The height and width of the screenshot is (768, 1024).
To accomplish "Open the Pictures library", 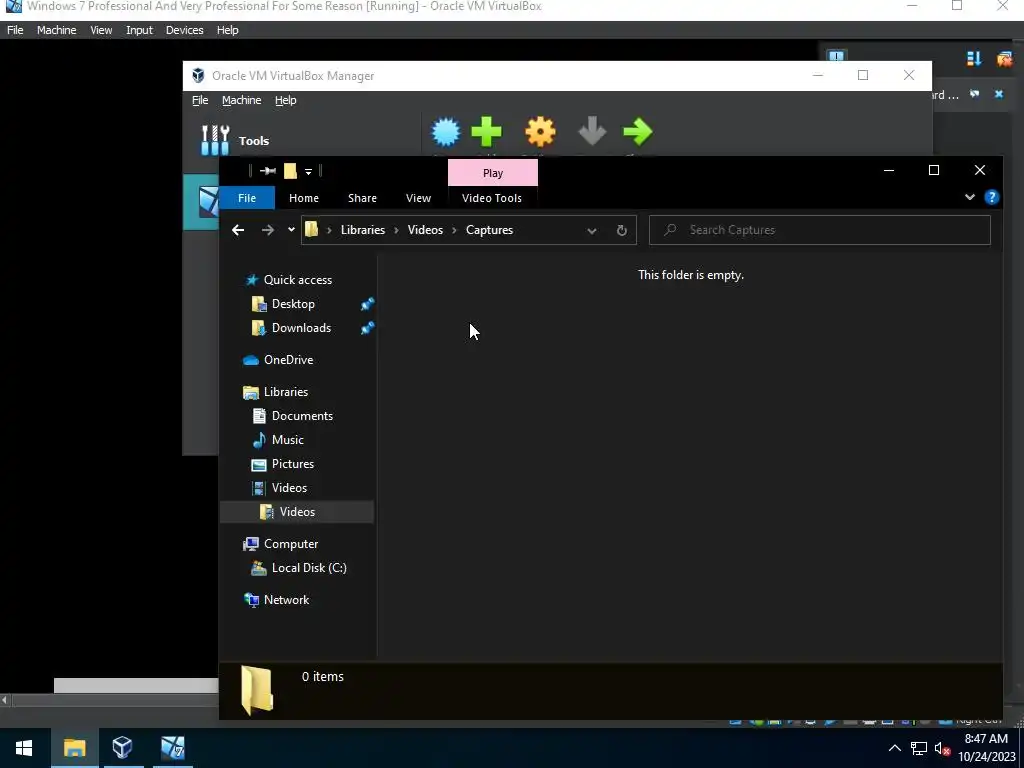I will pyautogui.click(x=293, y=464).
